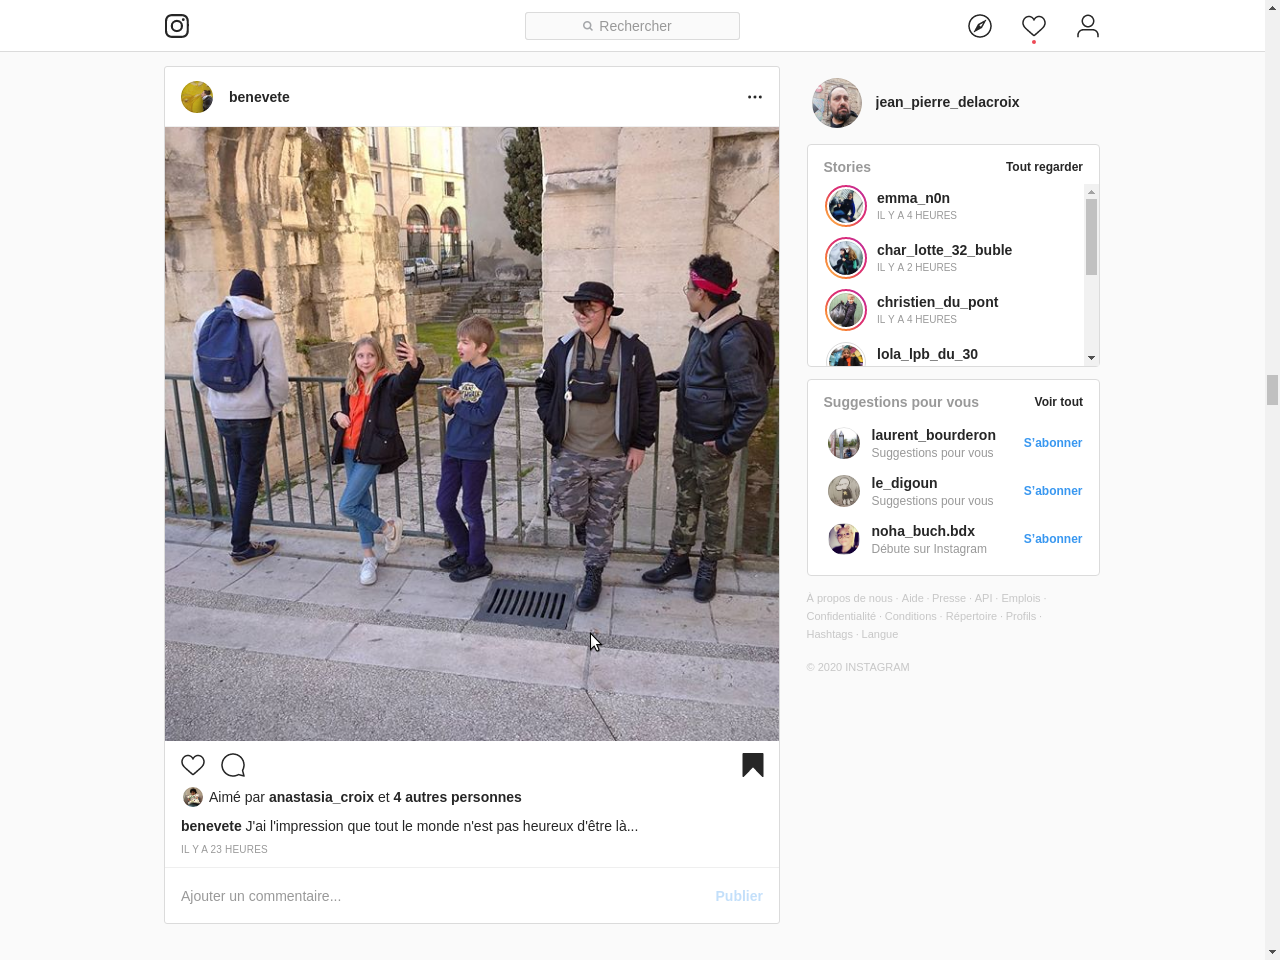
Task: Click the Instagram logo home icon
Action: point(177,26)
